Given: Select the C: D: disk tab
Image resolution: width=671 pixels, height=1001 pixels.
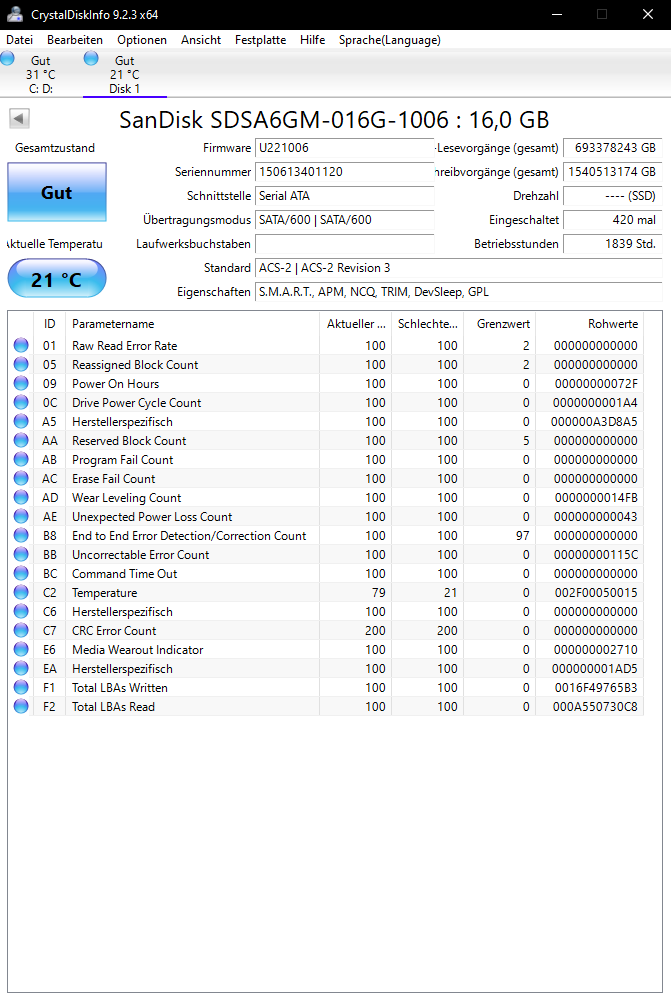Looking at the screenshot, I should [x=41, y=74].
